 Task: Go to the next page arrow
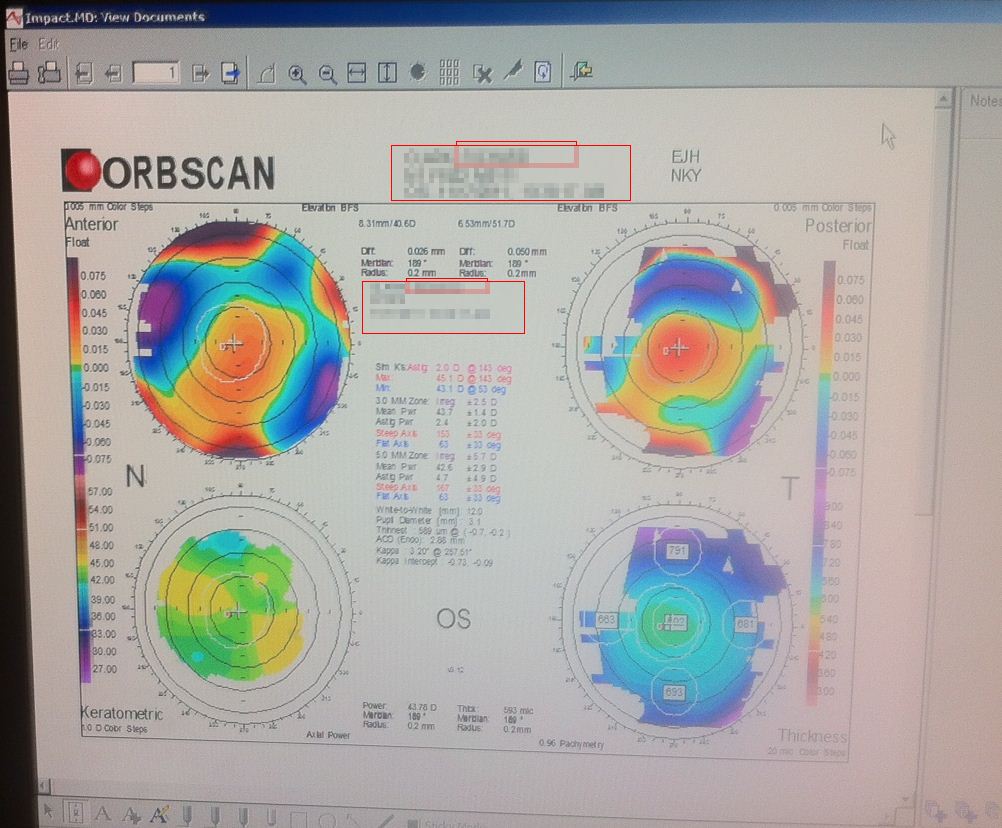pos(200,73)
